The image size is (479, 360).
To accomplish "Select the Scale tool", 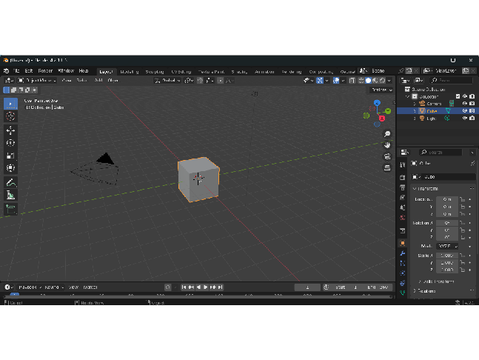I will click(11, 156).
